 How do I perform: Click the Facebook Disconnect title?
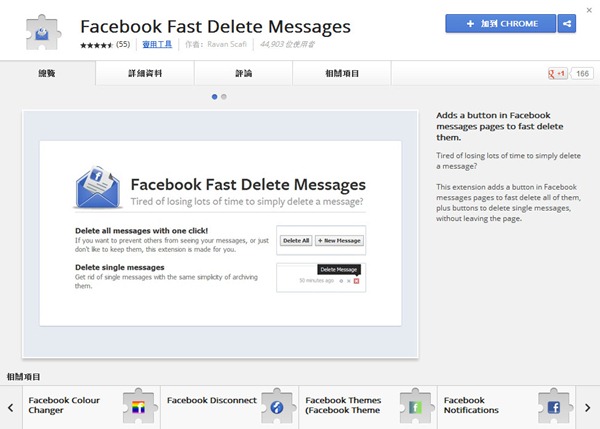tap(212, 400)
